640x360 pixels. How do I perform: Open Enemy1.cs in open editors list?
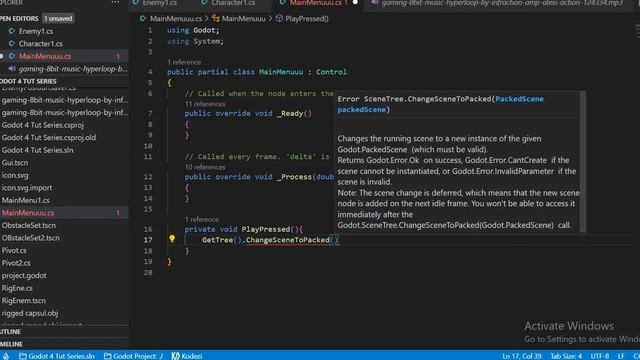[36, 31]
